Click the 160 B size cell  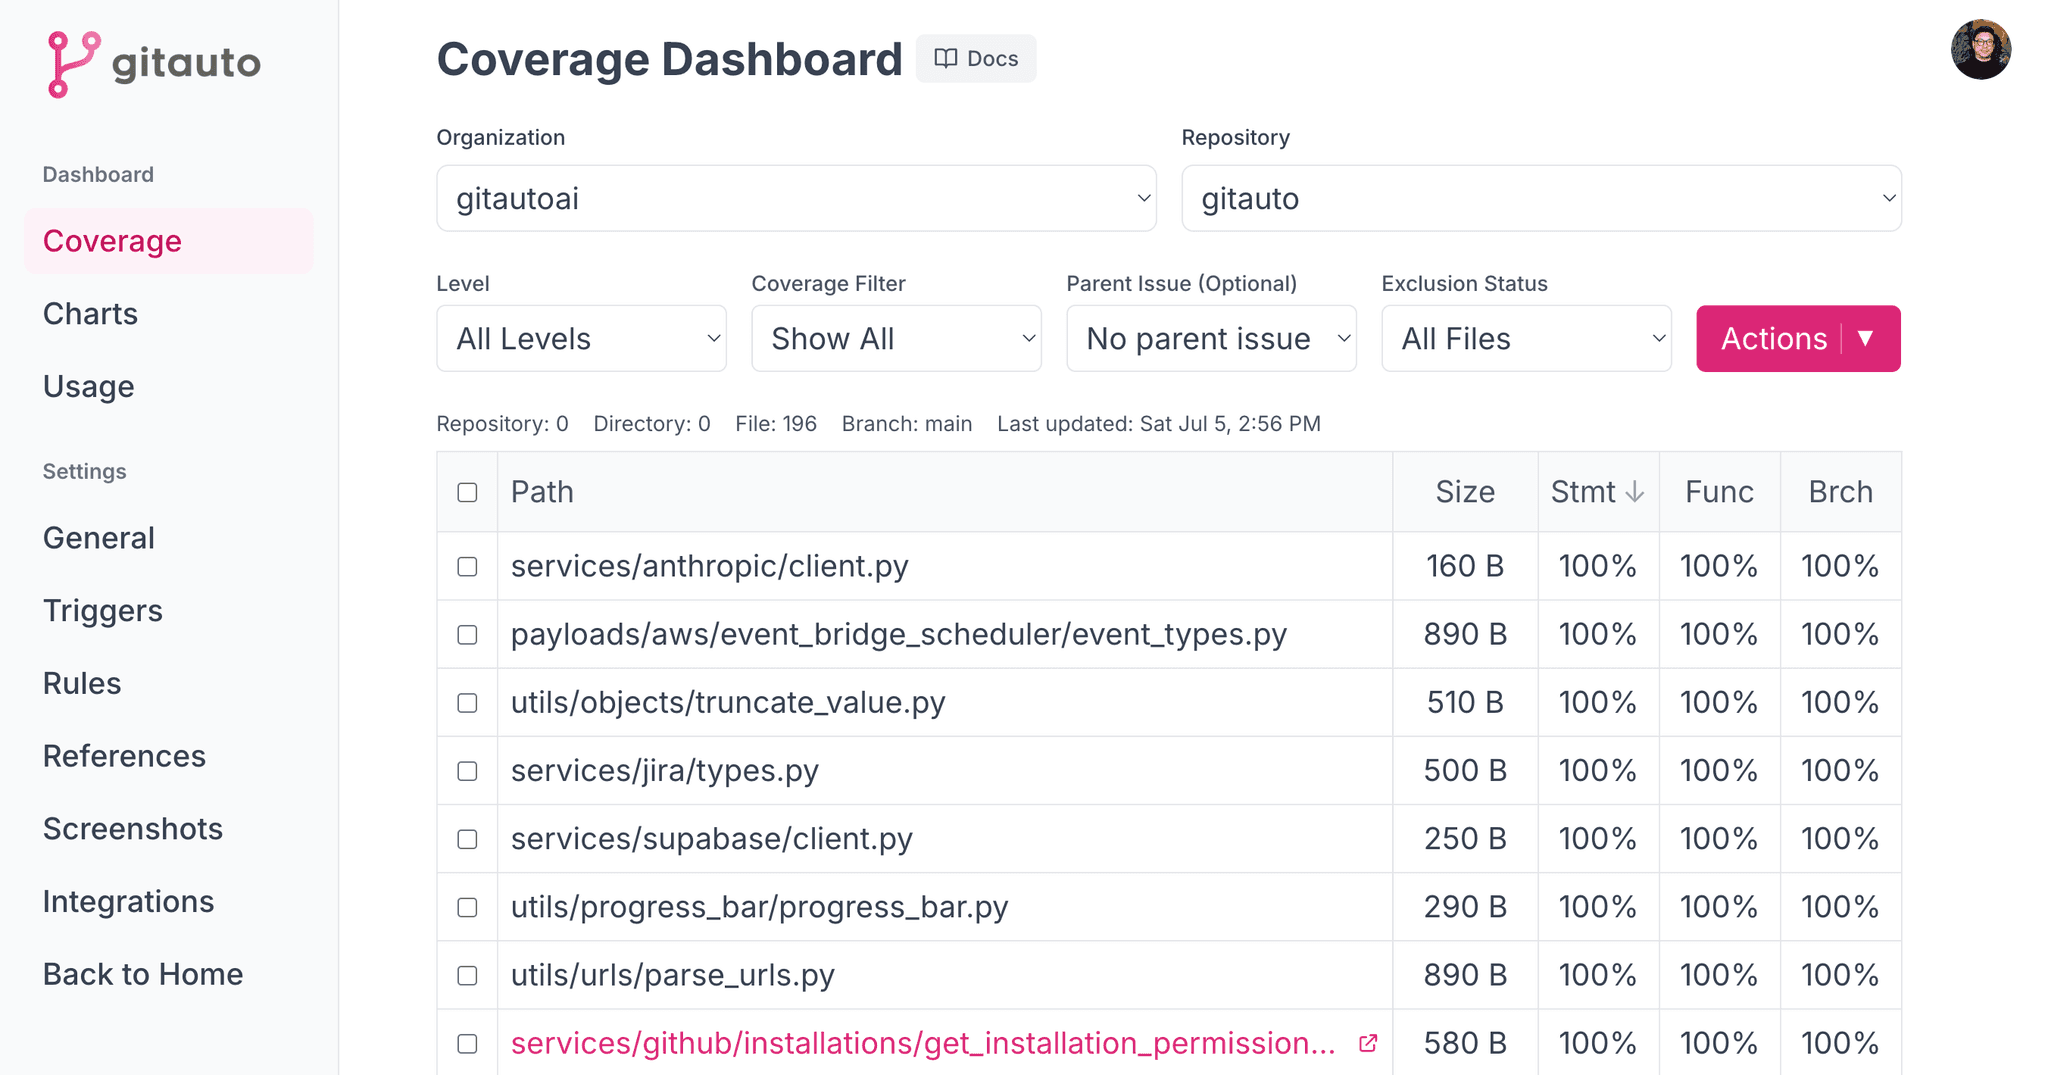coord(1465,566)
